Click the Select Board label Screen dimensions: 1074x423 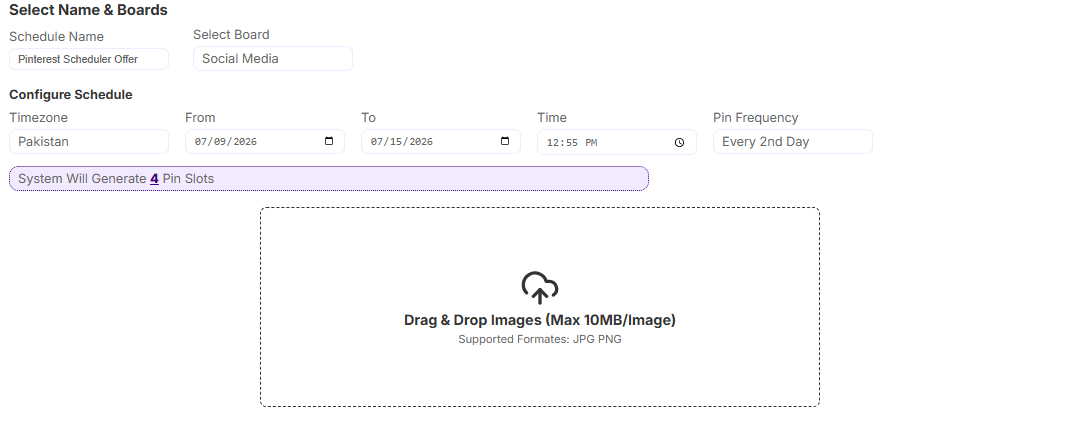click(231, 34)
